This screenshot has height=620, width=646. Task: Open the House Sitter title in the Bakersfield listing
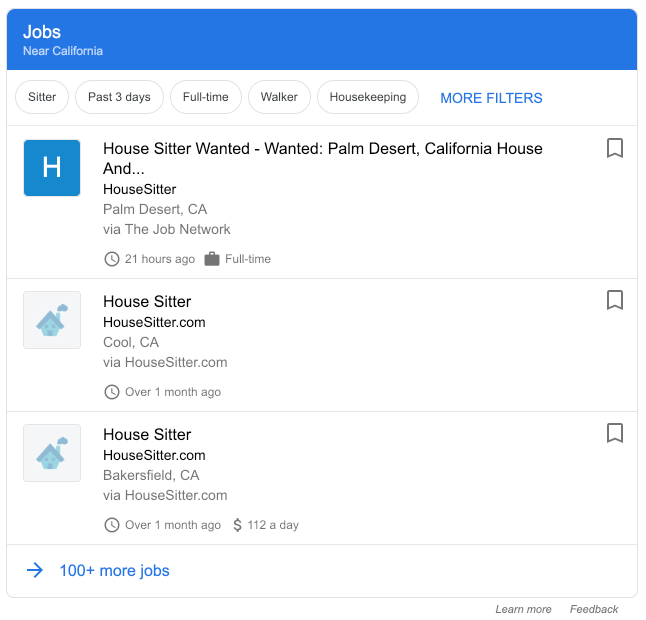147,435
